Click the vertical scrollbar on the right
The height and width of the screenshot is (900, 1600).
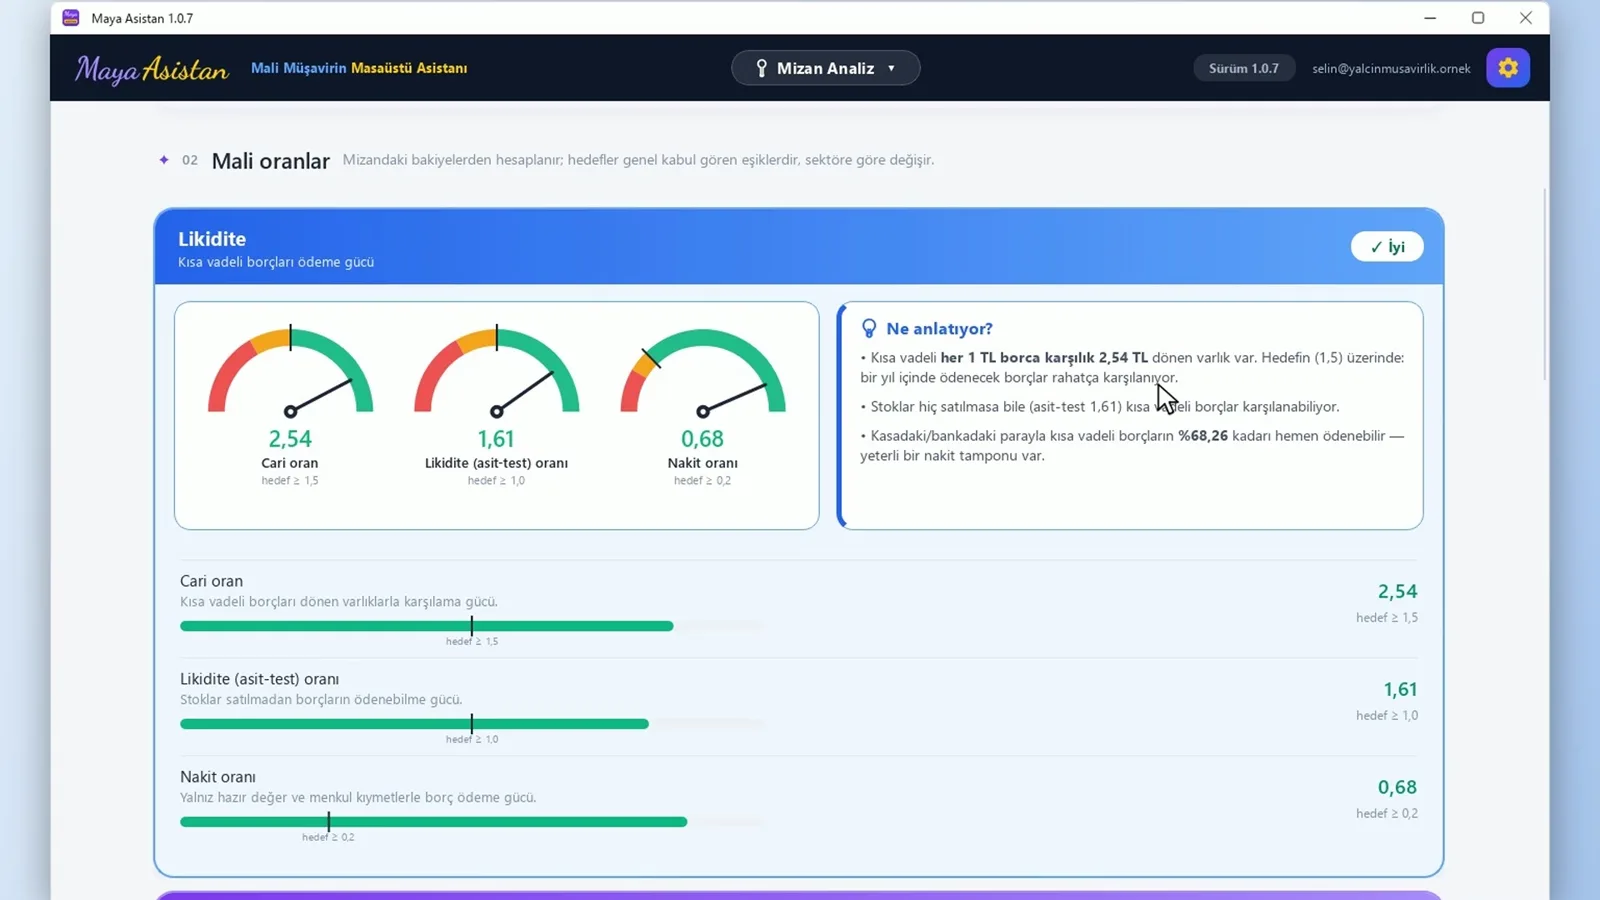pyautogui.click(x=1545, y=285)
